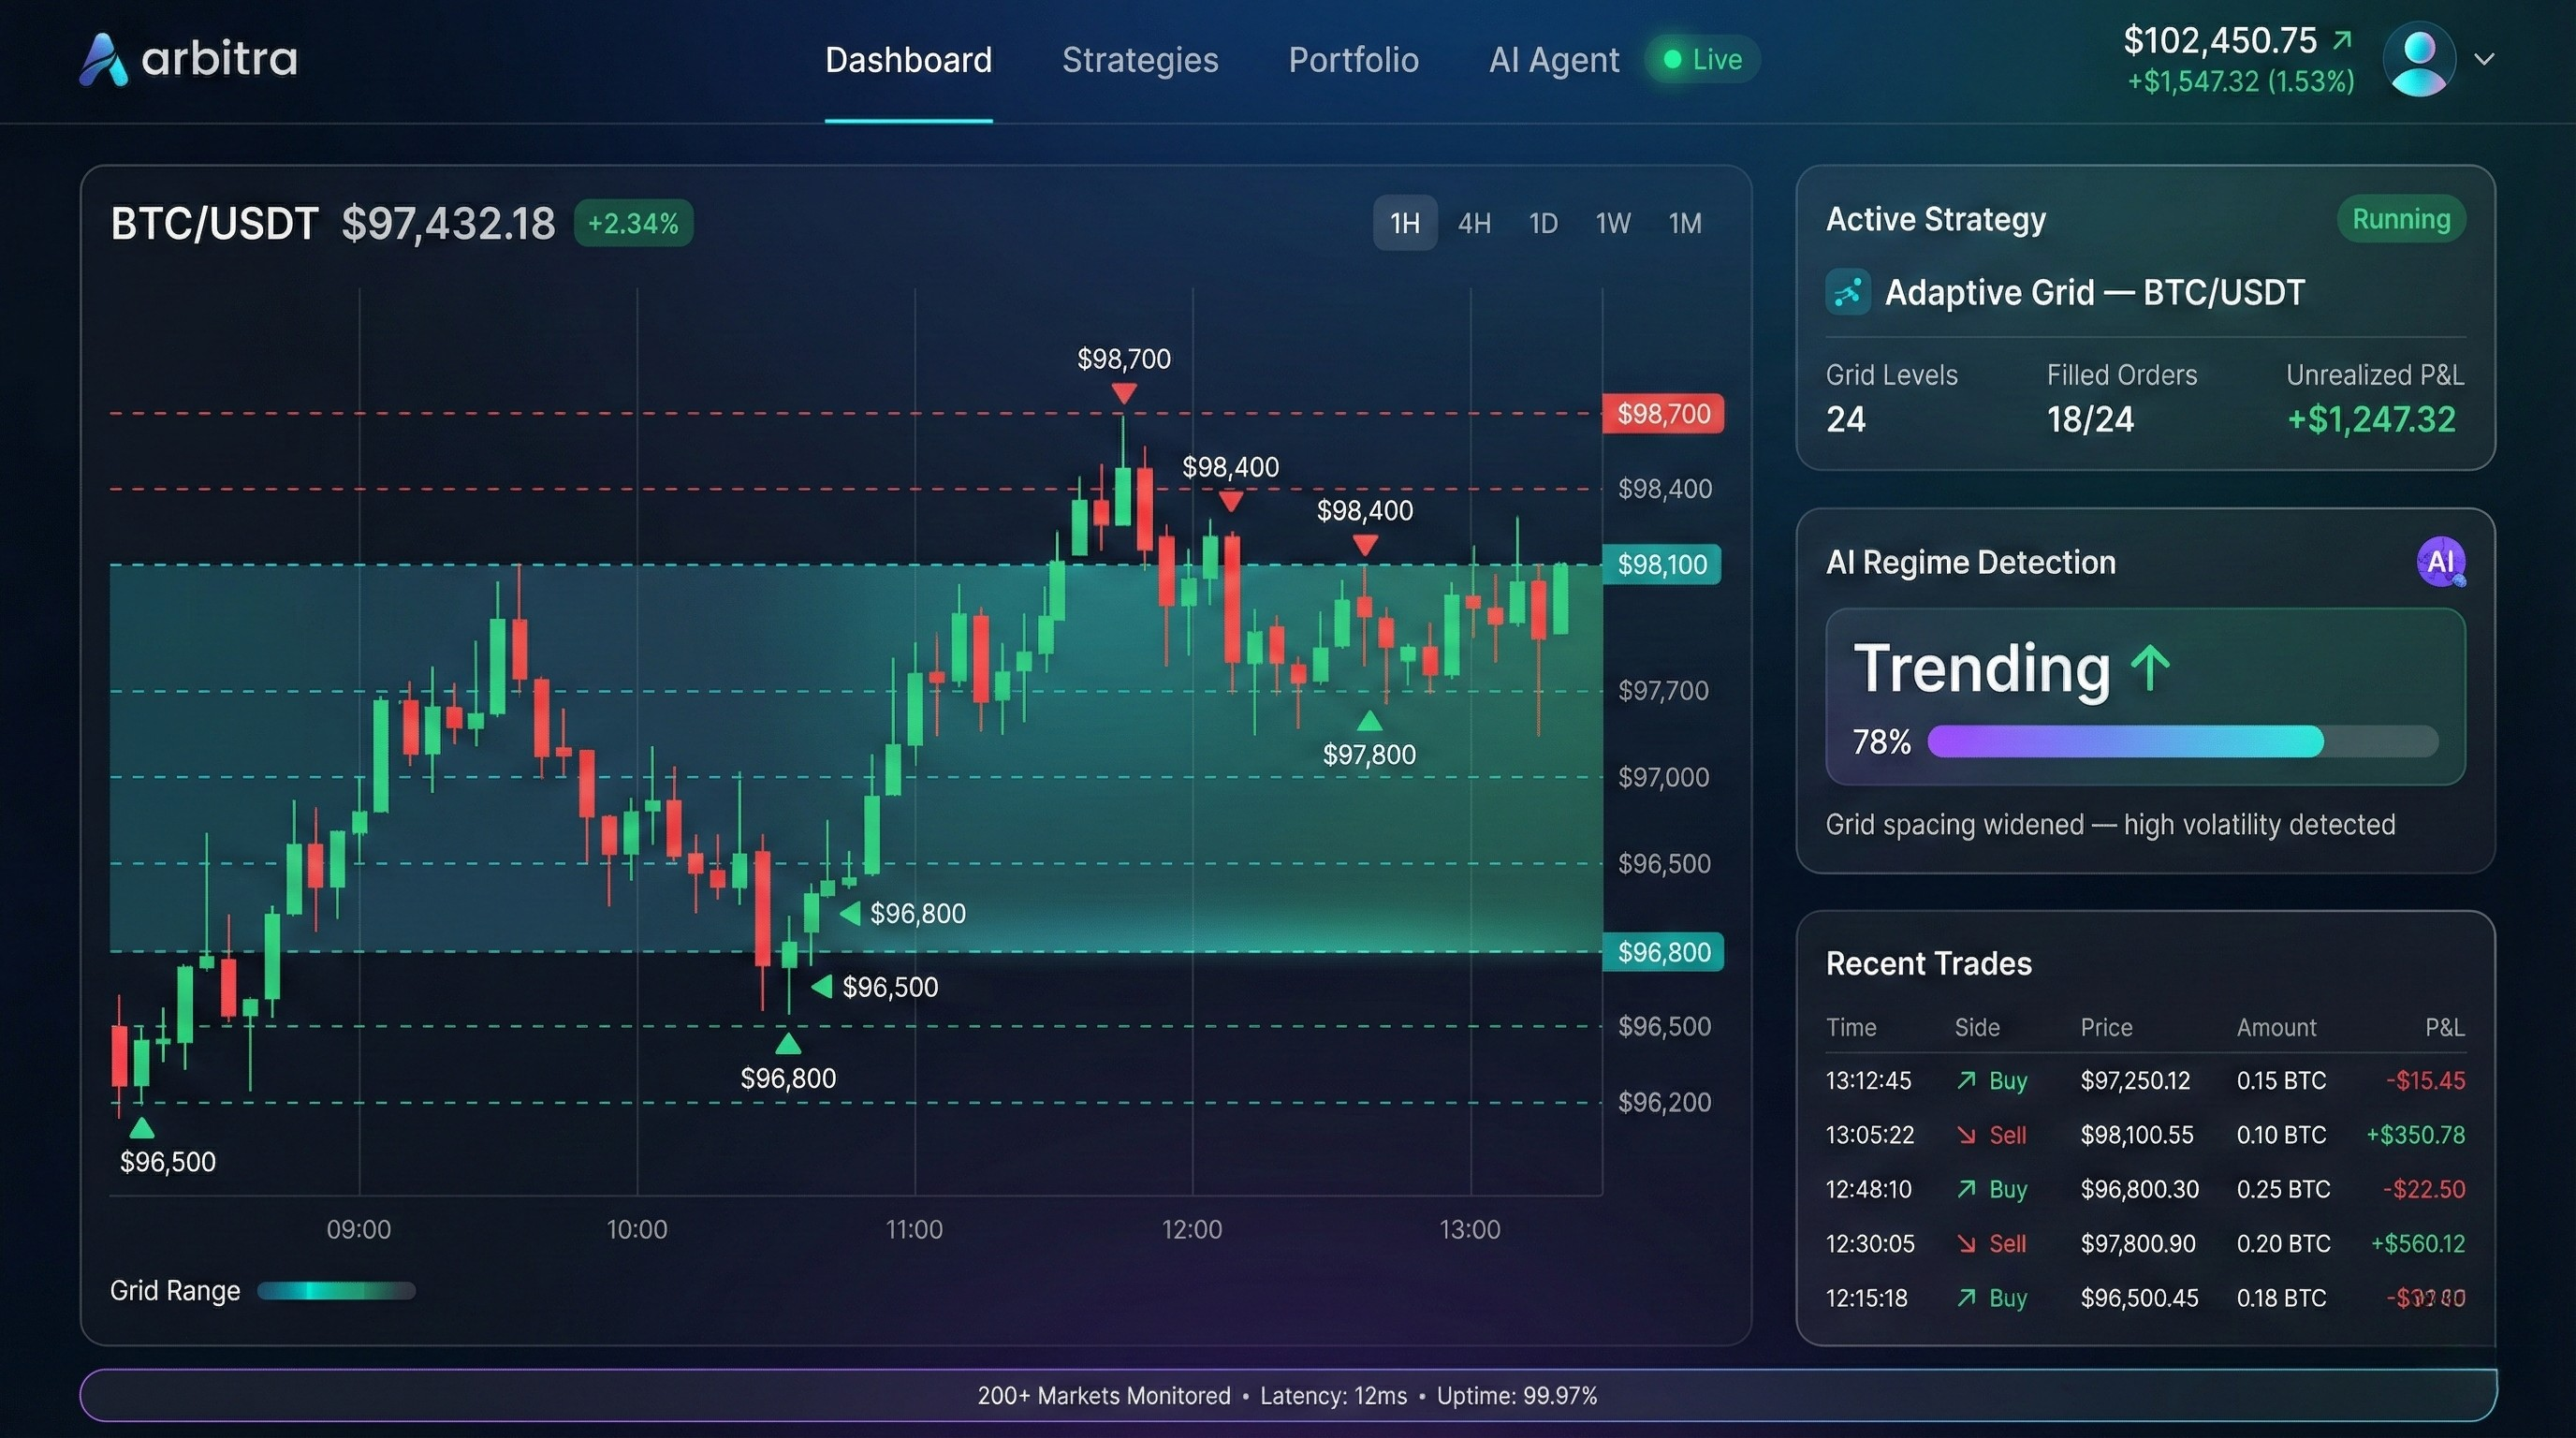Select the 4H timeframe button

tap(1474, 223)
